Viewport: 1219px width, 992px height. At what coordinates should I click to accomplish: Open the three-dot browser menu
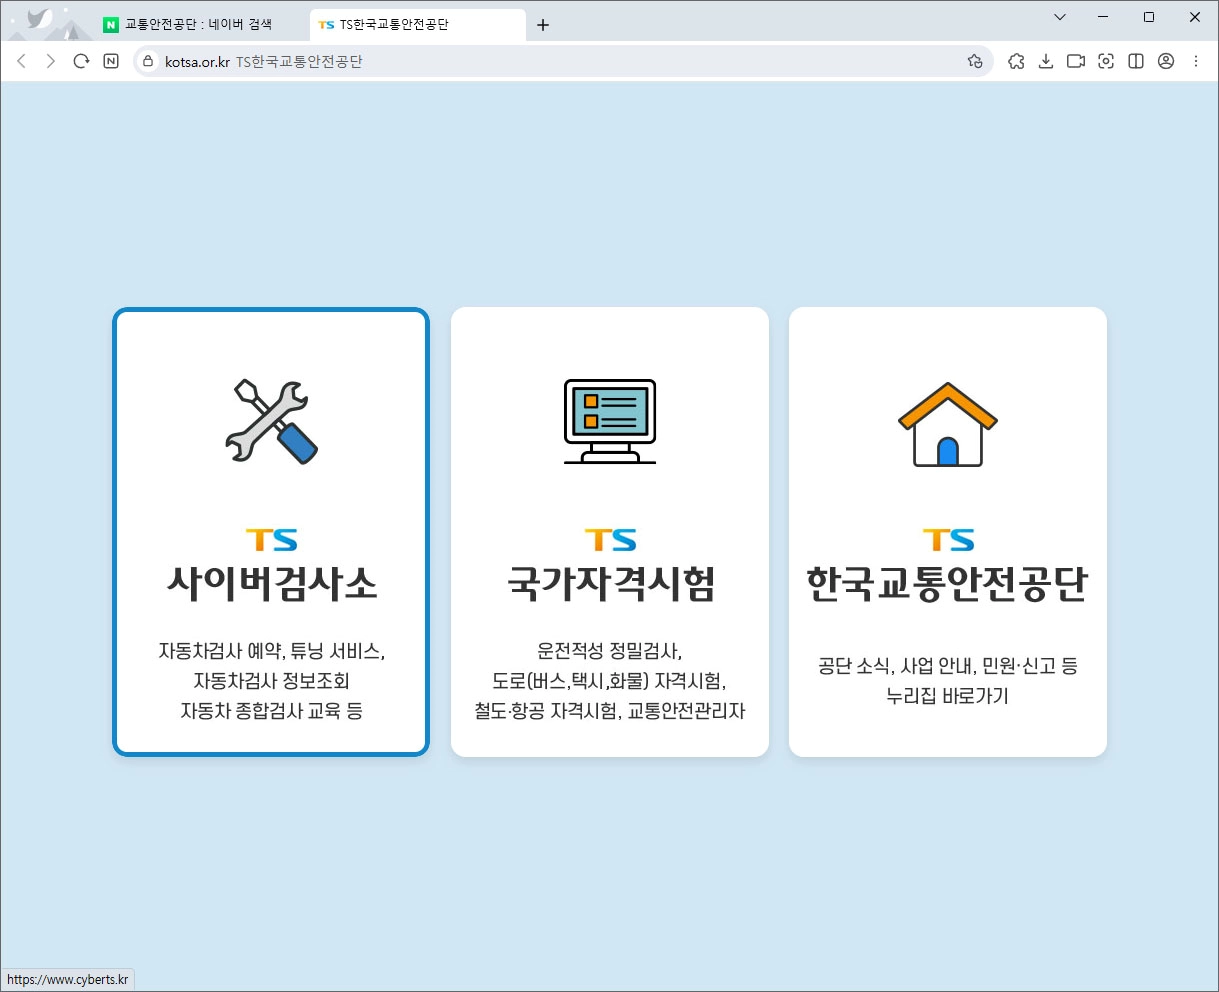coord(1196,61)
